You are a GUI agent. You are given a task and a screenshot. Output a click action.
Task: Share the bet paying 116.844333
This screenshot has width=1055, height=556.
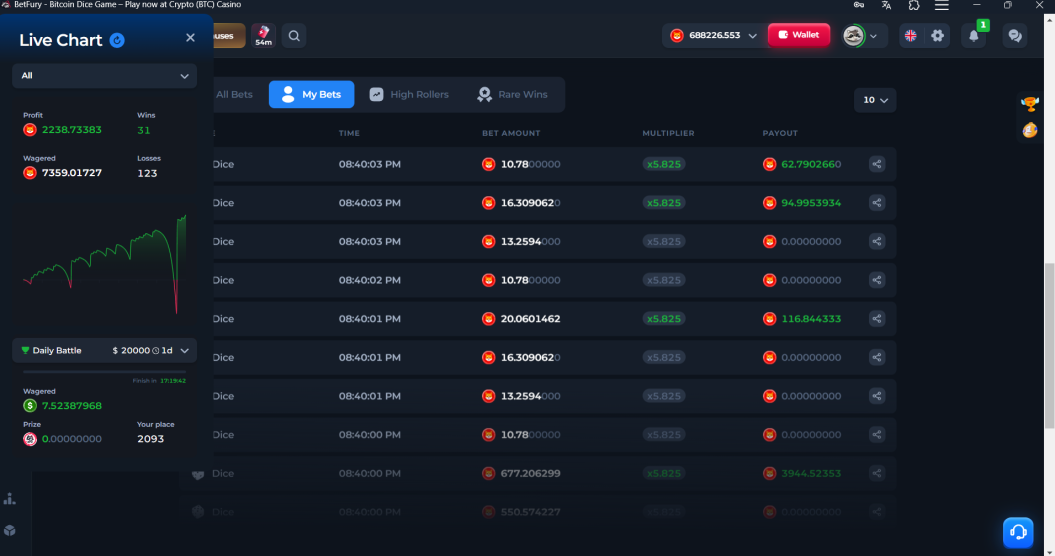[877, 319]
